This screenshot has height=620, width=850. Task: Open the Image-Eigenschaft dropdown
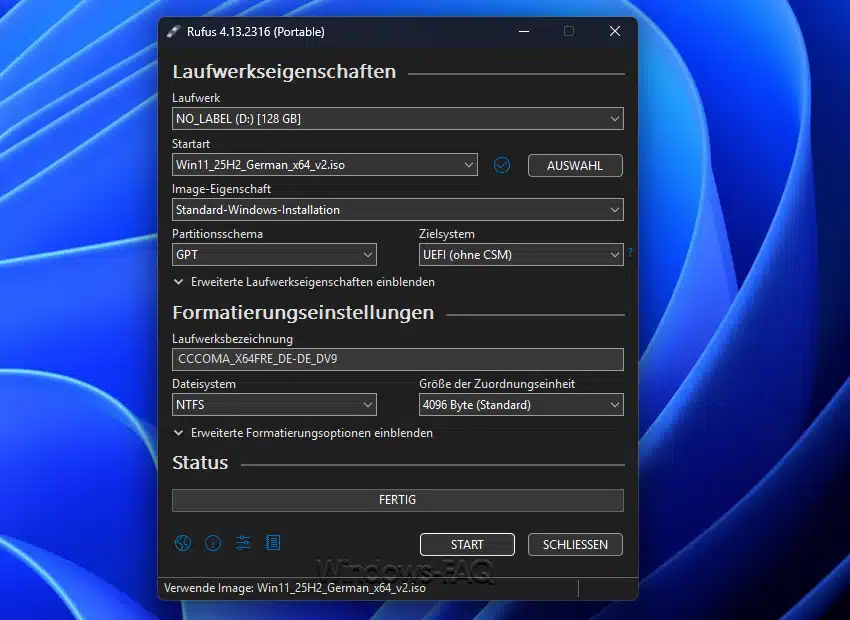click(x=397, y=210)
